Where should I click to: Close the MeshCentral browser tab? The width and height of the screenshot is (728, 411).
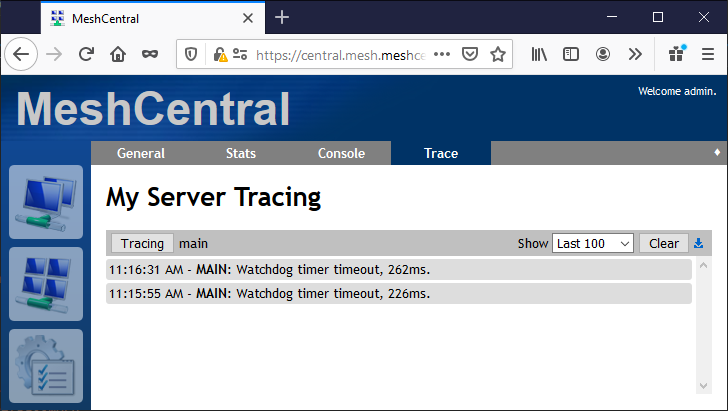pyautogui.click(x=248, y=18)
